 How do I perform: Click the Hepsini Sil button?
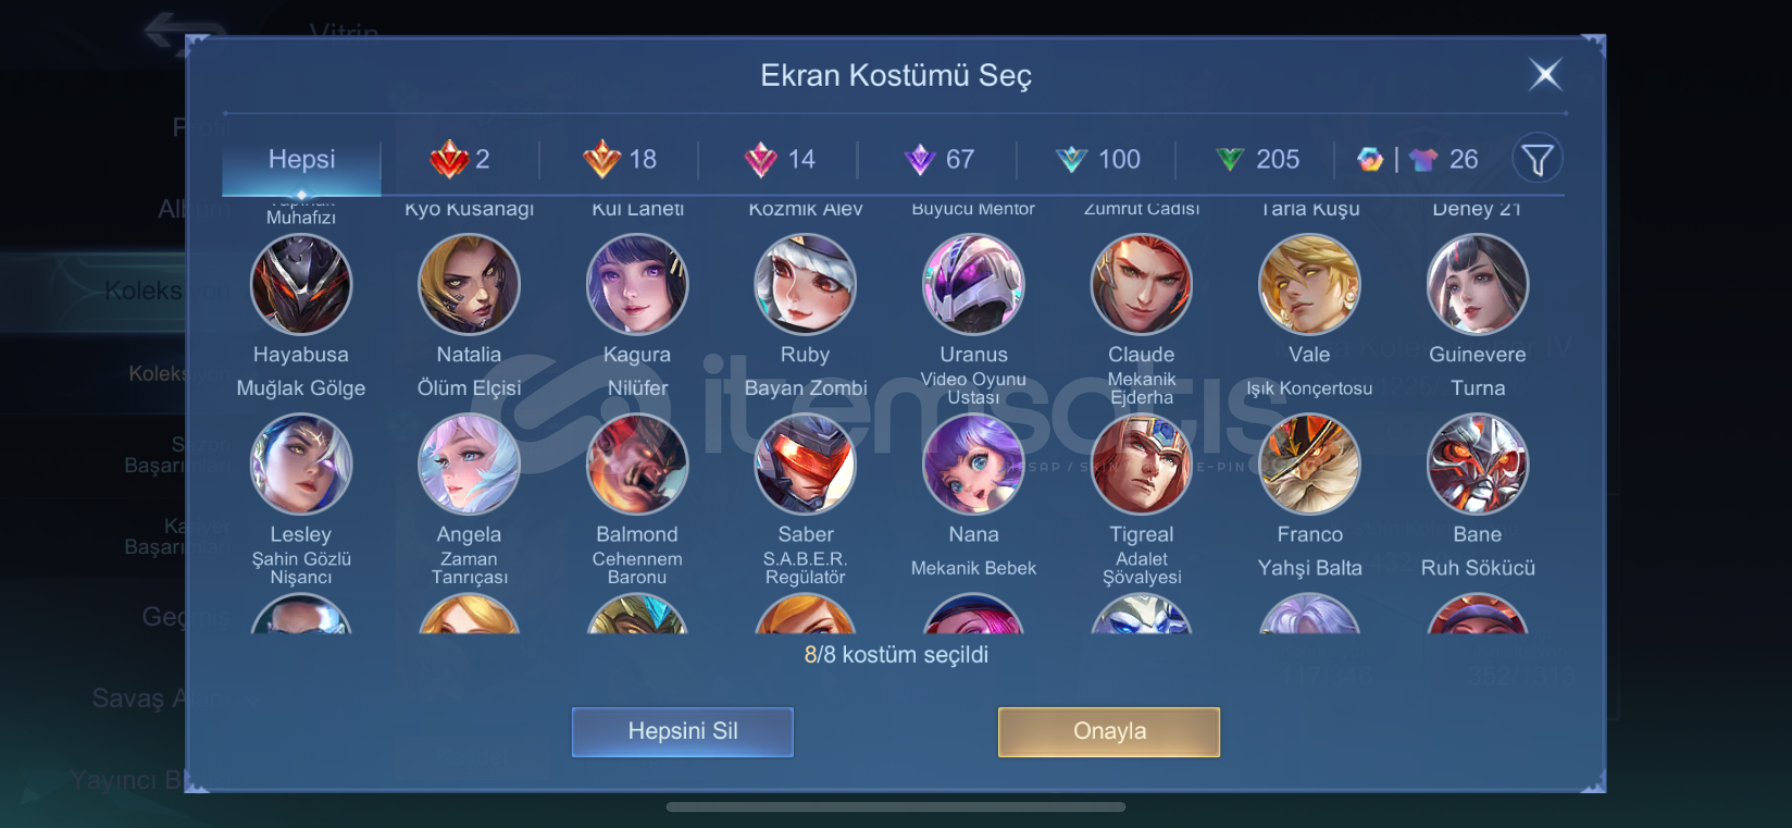pyautogui.click(x=683, y=732)
